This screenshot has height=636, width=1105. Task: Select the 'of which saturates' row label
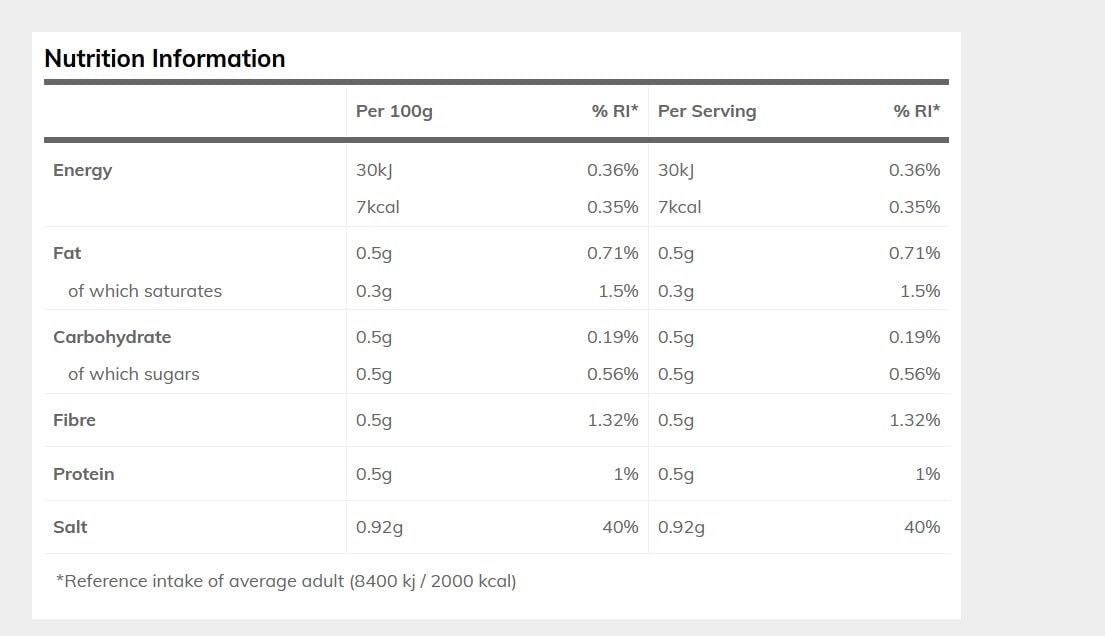(145, 291)
